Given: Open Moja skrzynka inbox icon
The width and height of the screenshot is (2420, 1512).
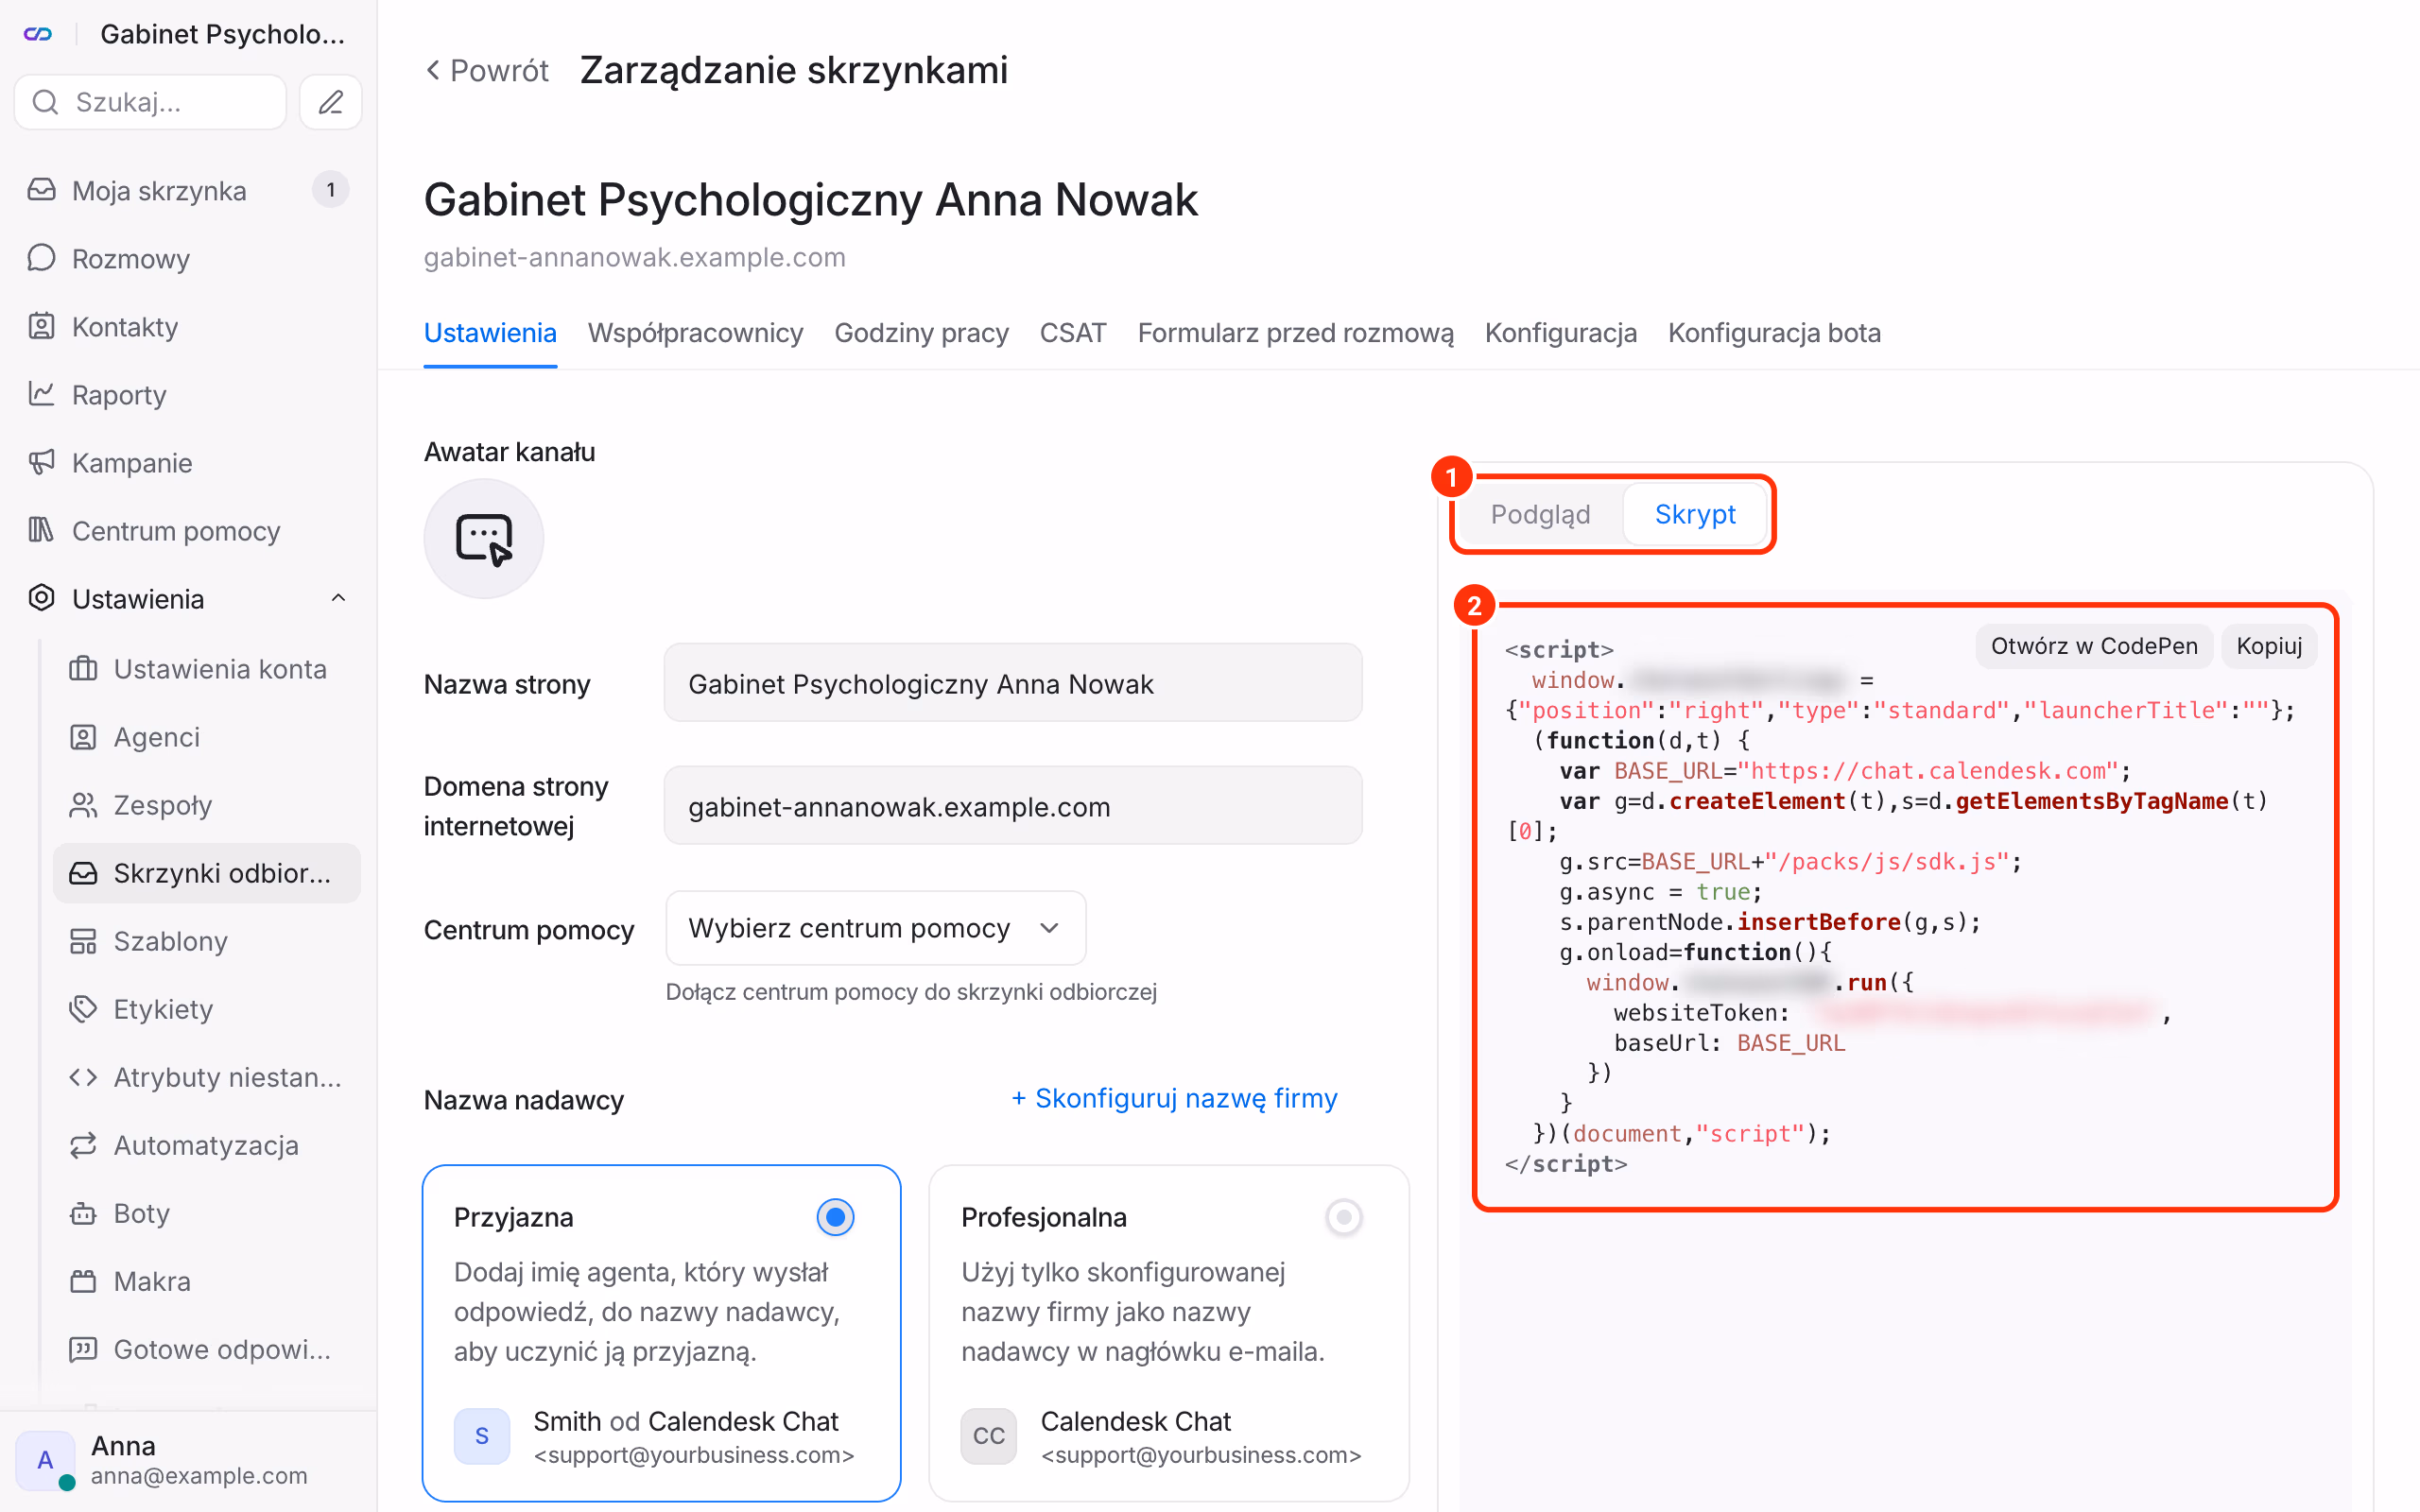Looking at the screenshot, I should 41,190.
